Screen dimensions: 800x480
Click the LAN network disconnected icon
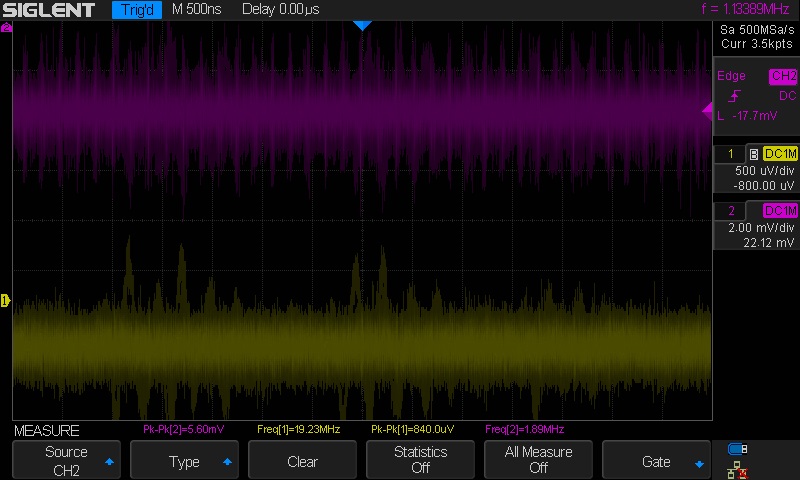pos(737,469)
